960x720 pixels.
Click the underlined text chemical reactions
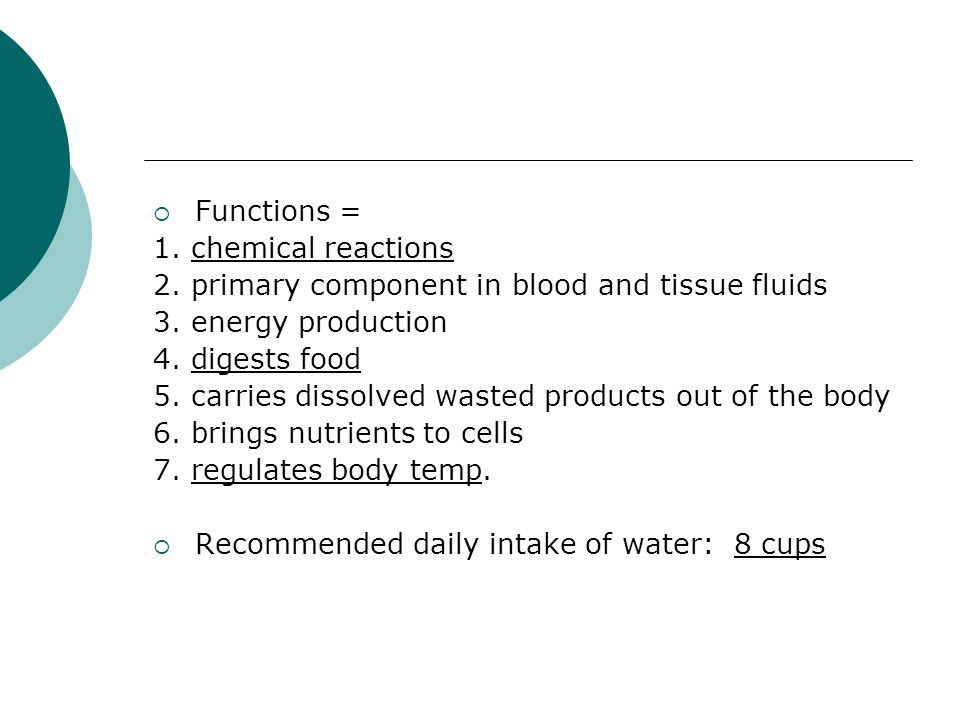322,249
